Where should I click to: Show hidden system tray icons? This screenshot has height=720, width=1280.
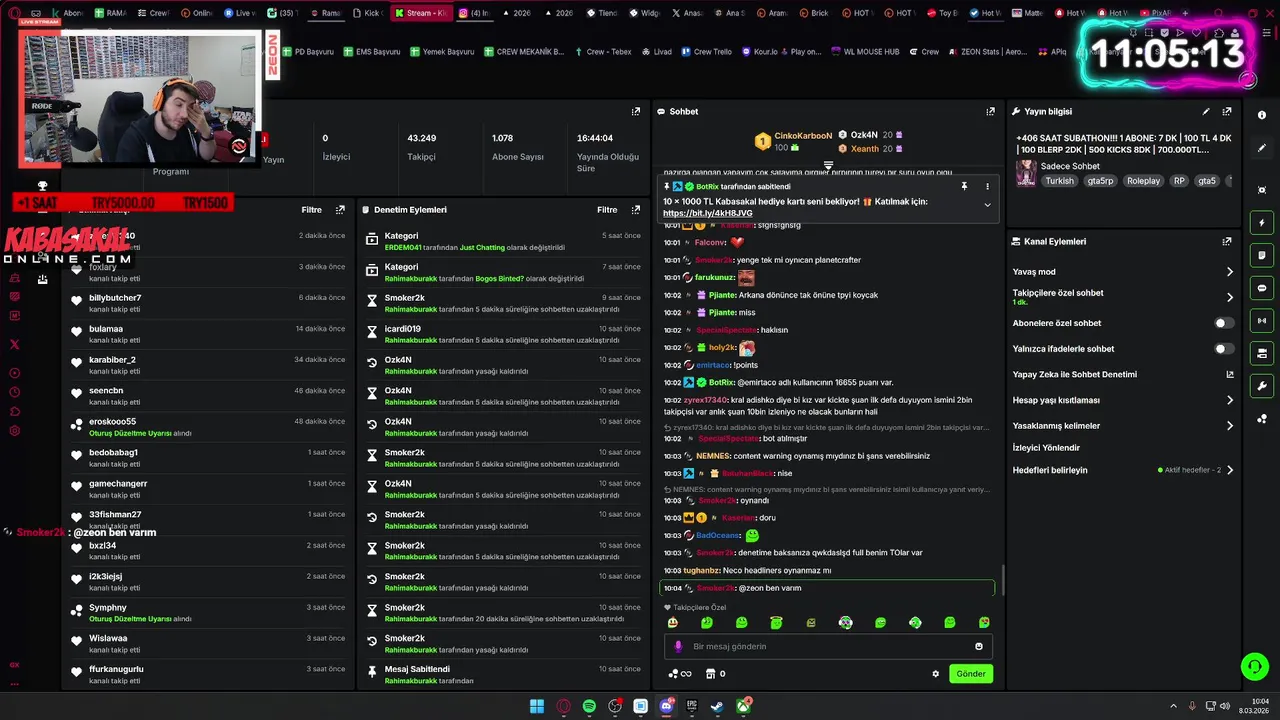(1173, 706)
